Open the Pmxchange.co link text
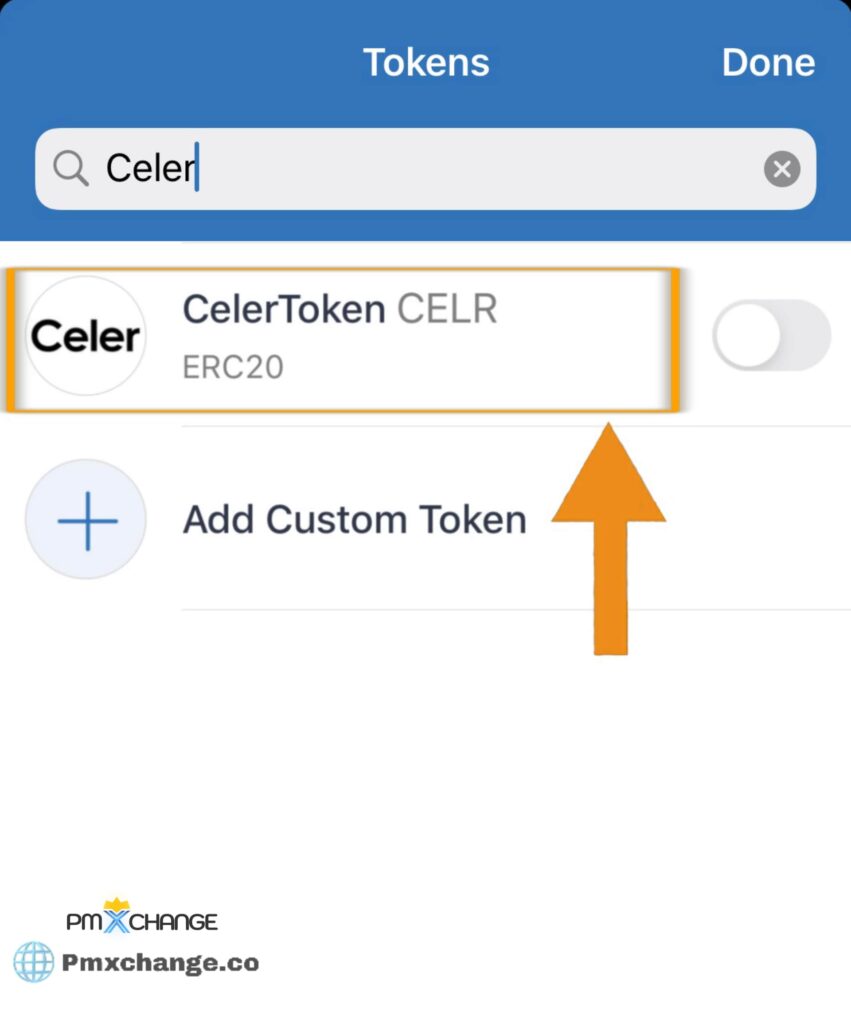 pos(161,963)
